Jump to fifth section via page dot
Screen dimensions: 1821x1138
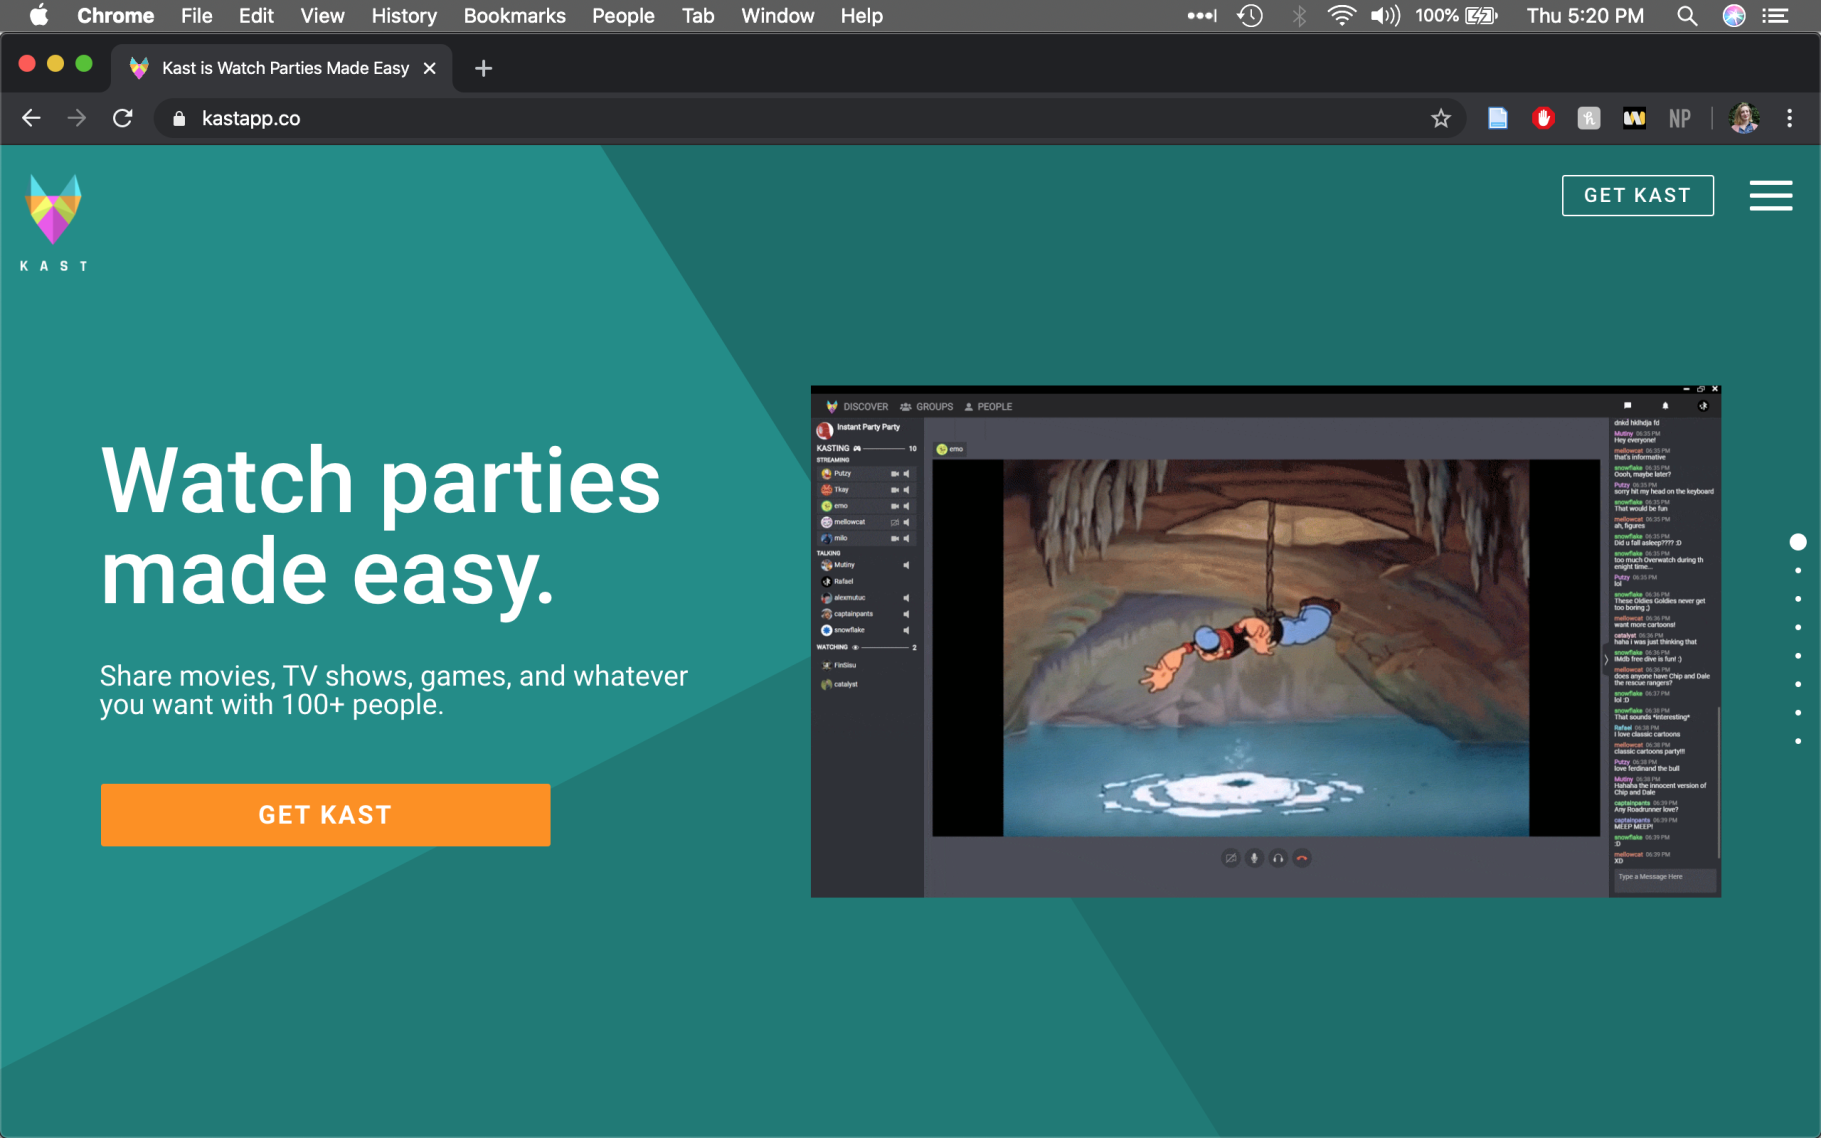tap(1798, 656)
